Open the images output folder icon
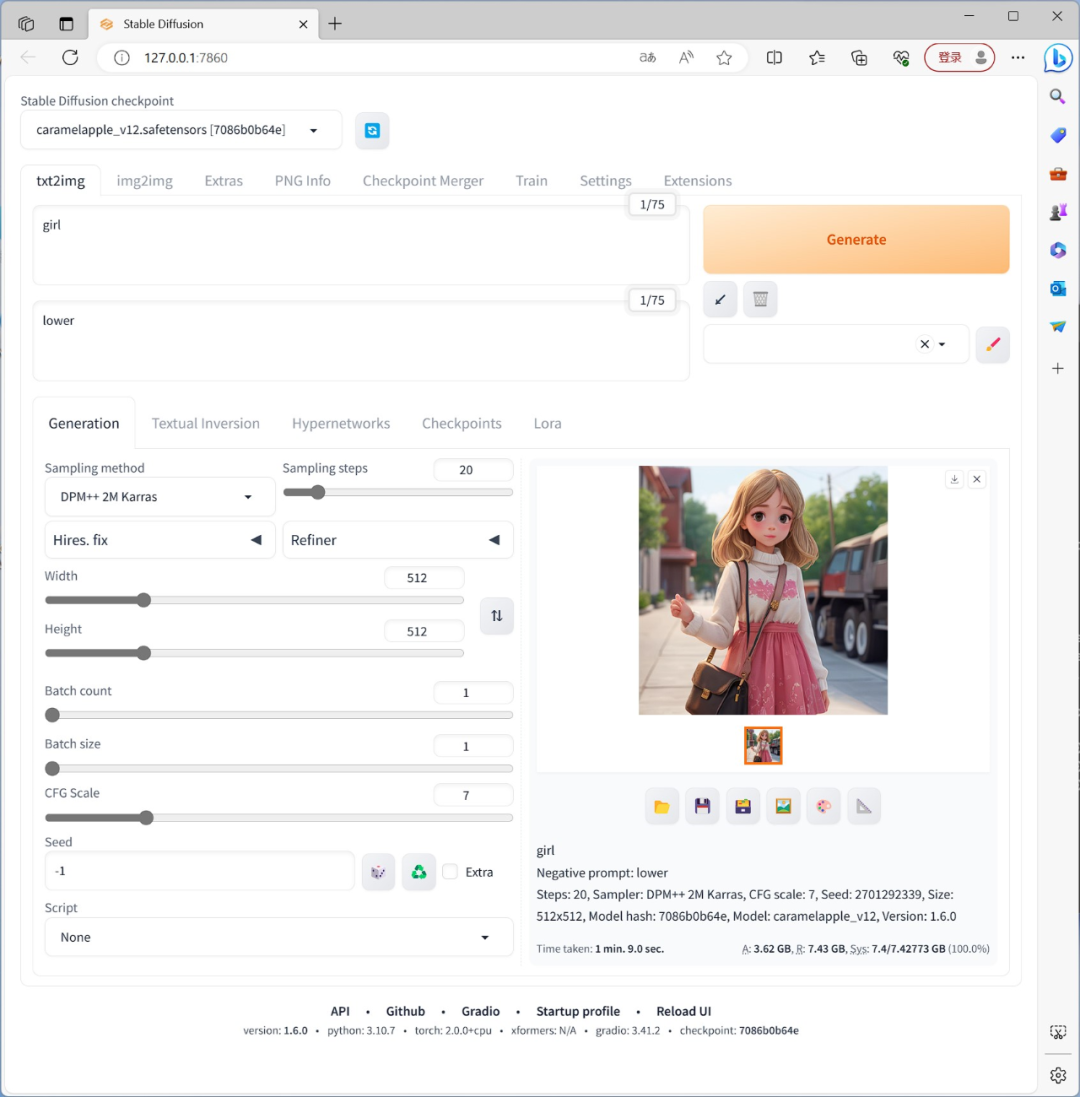The image size is (1080, 1097). [x=662, y=807]
